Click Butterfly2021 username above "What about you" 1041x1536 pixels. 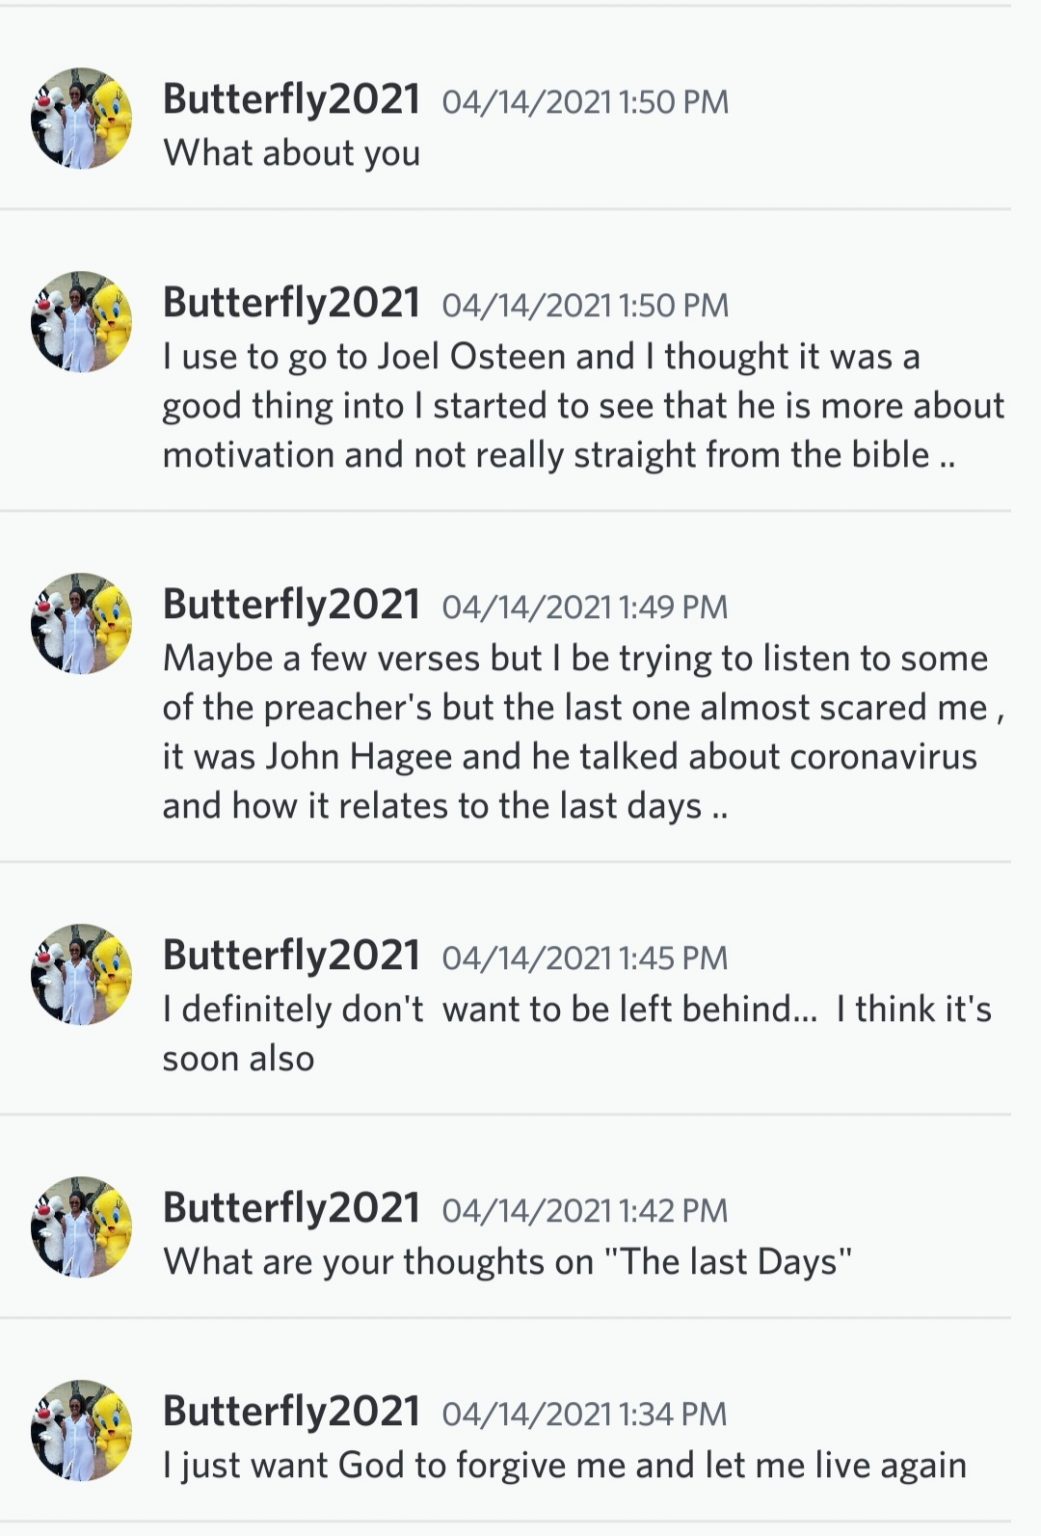point(291,99)
